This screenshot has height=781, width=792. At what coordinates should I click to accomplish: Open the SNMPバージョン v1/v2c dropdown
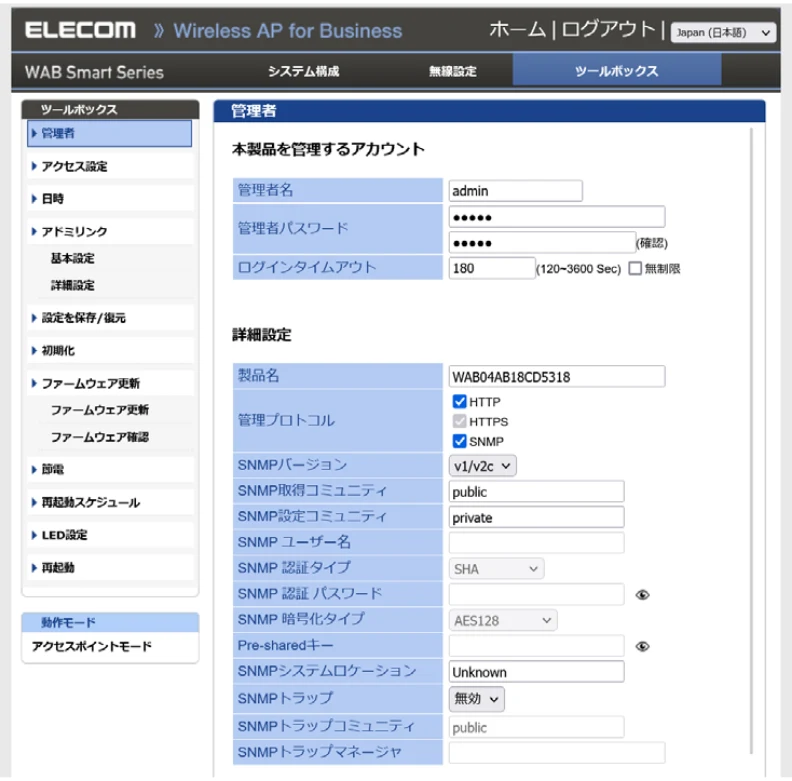[x=482, y=466]
